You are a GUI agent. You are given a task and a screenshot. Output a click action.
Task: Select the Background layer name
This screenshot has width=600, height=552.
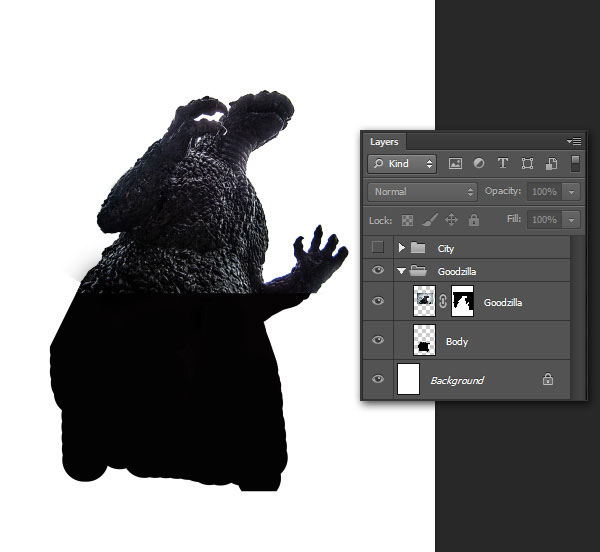457,380
